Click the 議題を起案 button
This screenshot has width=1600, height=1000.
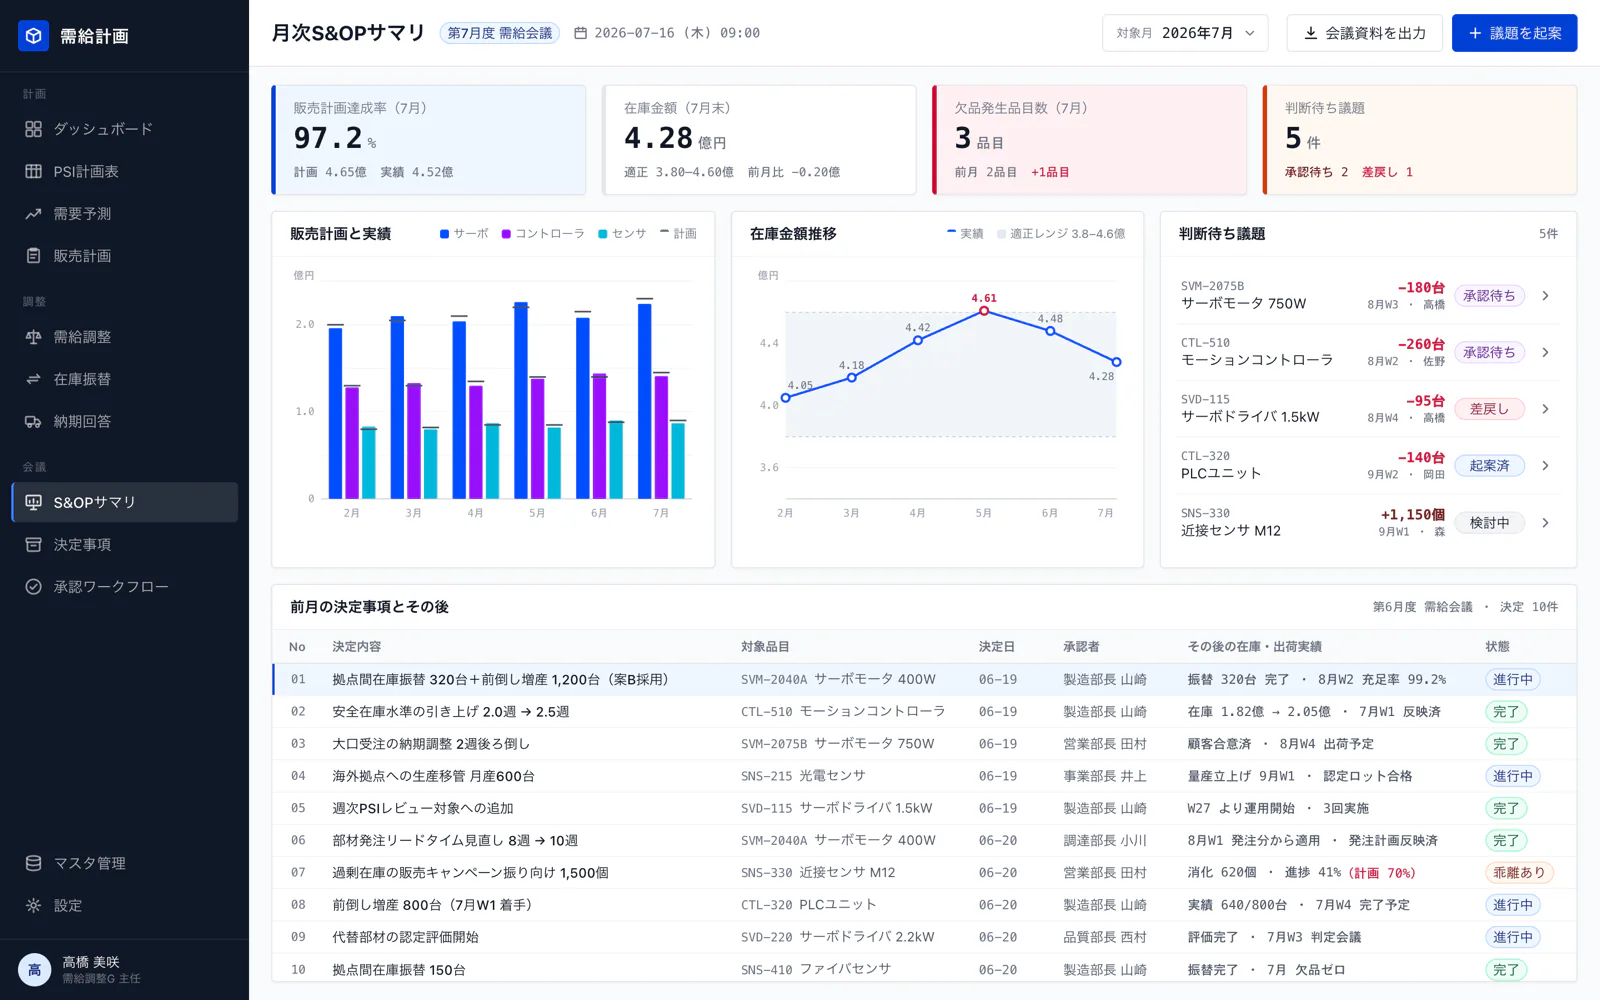(x=1514, y=33)
